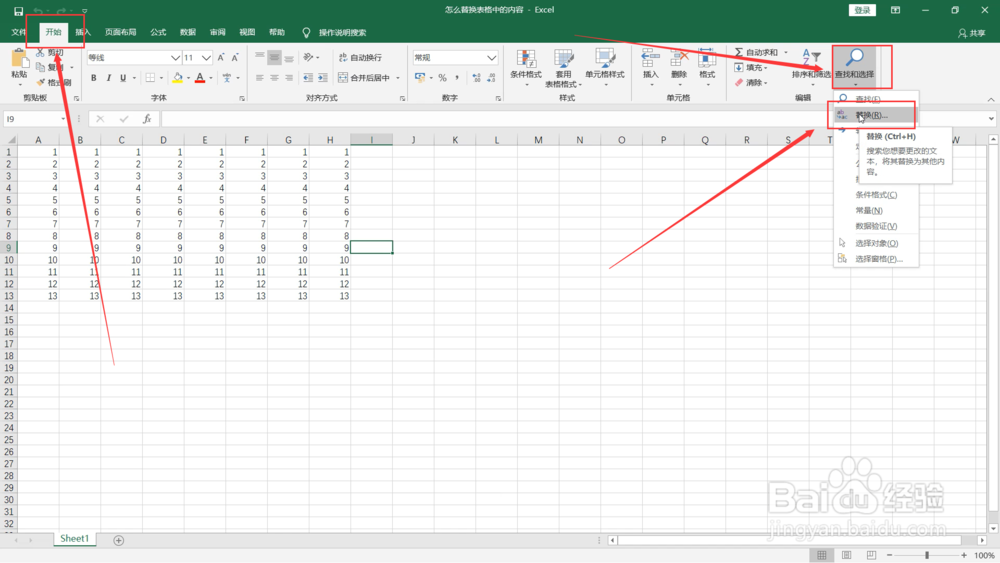Toggle bottom vertical alignment

coord(289,57)
